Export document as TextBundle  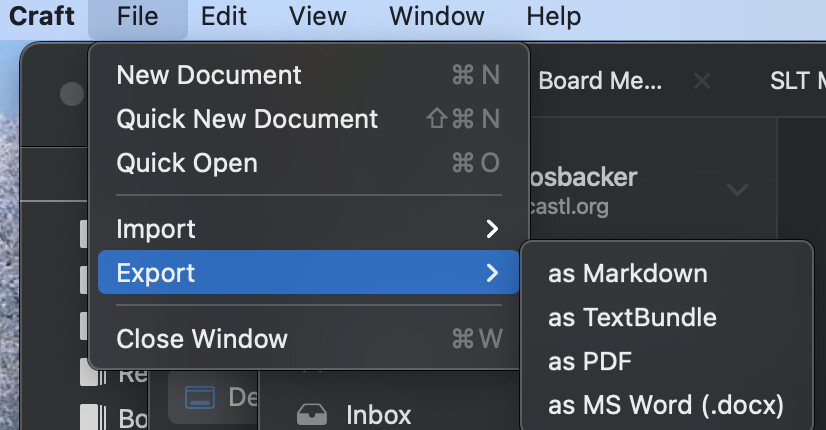(x=632, y=318)
